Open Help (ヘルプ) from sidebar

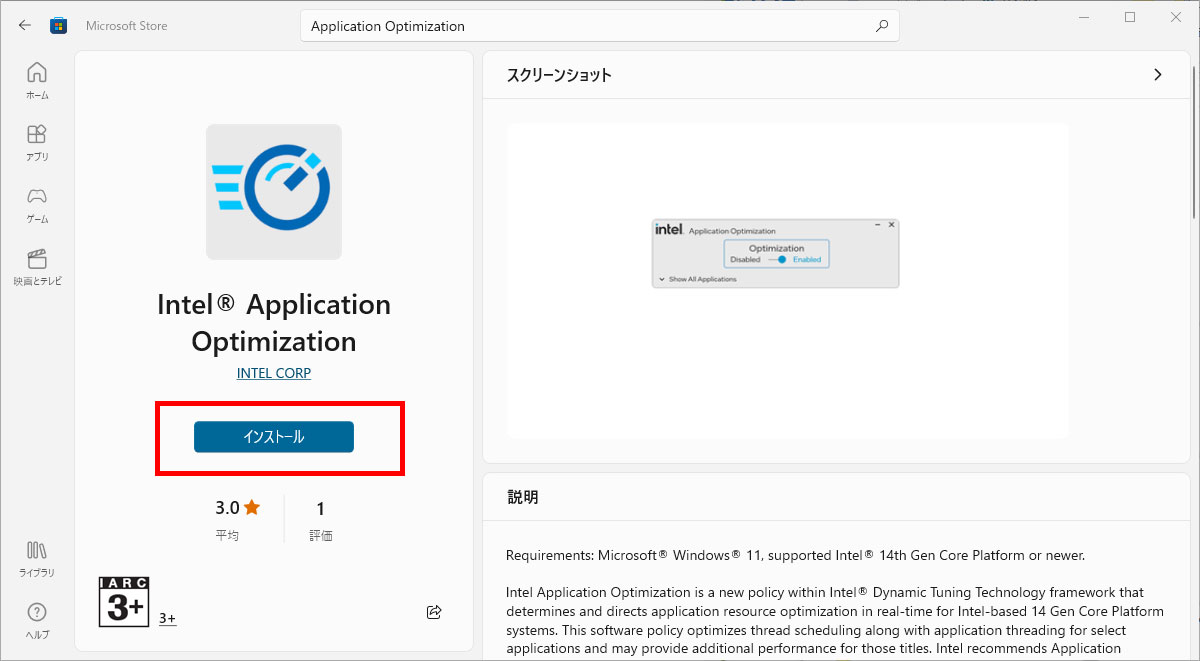37,620
